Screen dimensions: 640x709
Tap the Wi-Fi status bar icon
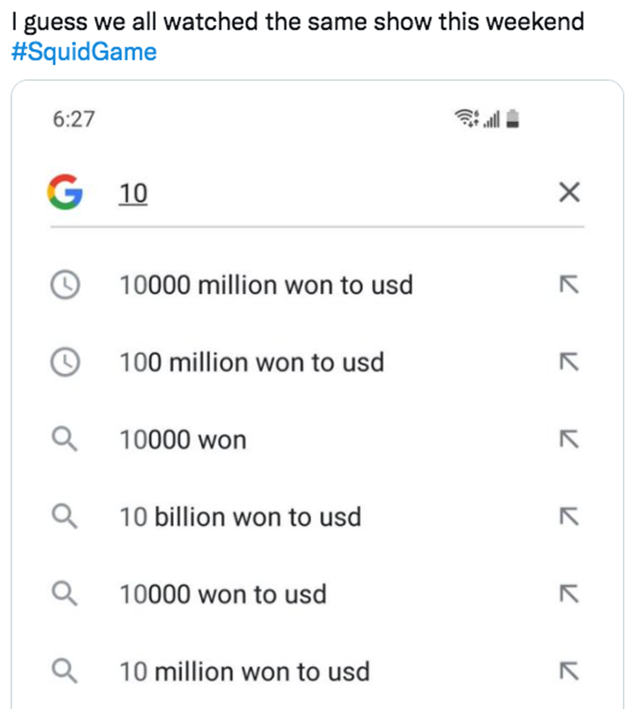tap(466, 118)
